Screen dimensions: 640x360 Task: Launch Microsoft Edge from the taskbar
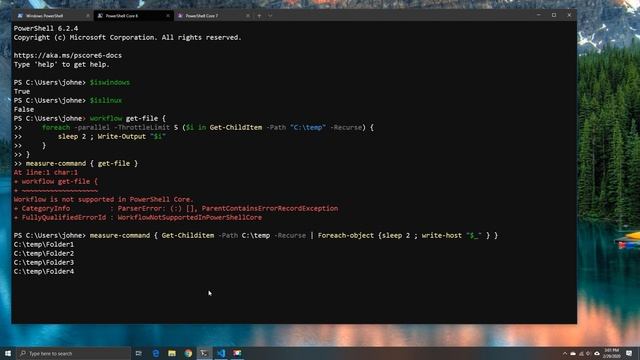tap(156, 353)
